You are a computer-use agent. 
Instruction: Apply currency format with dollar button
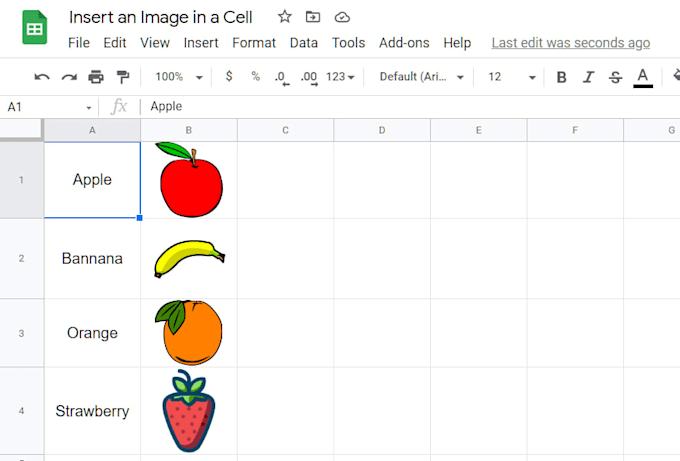229,77
